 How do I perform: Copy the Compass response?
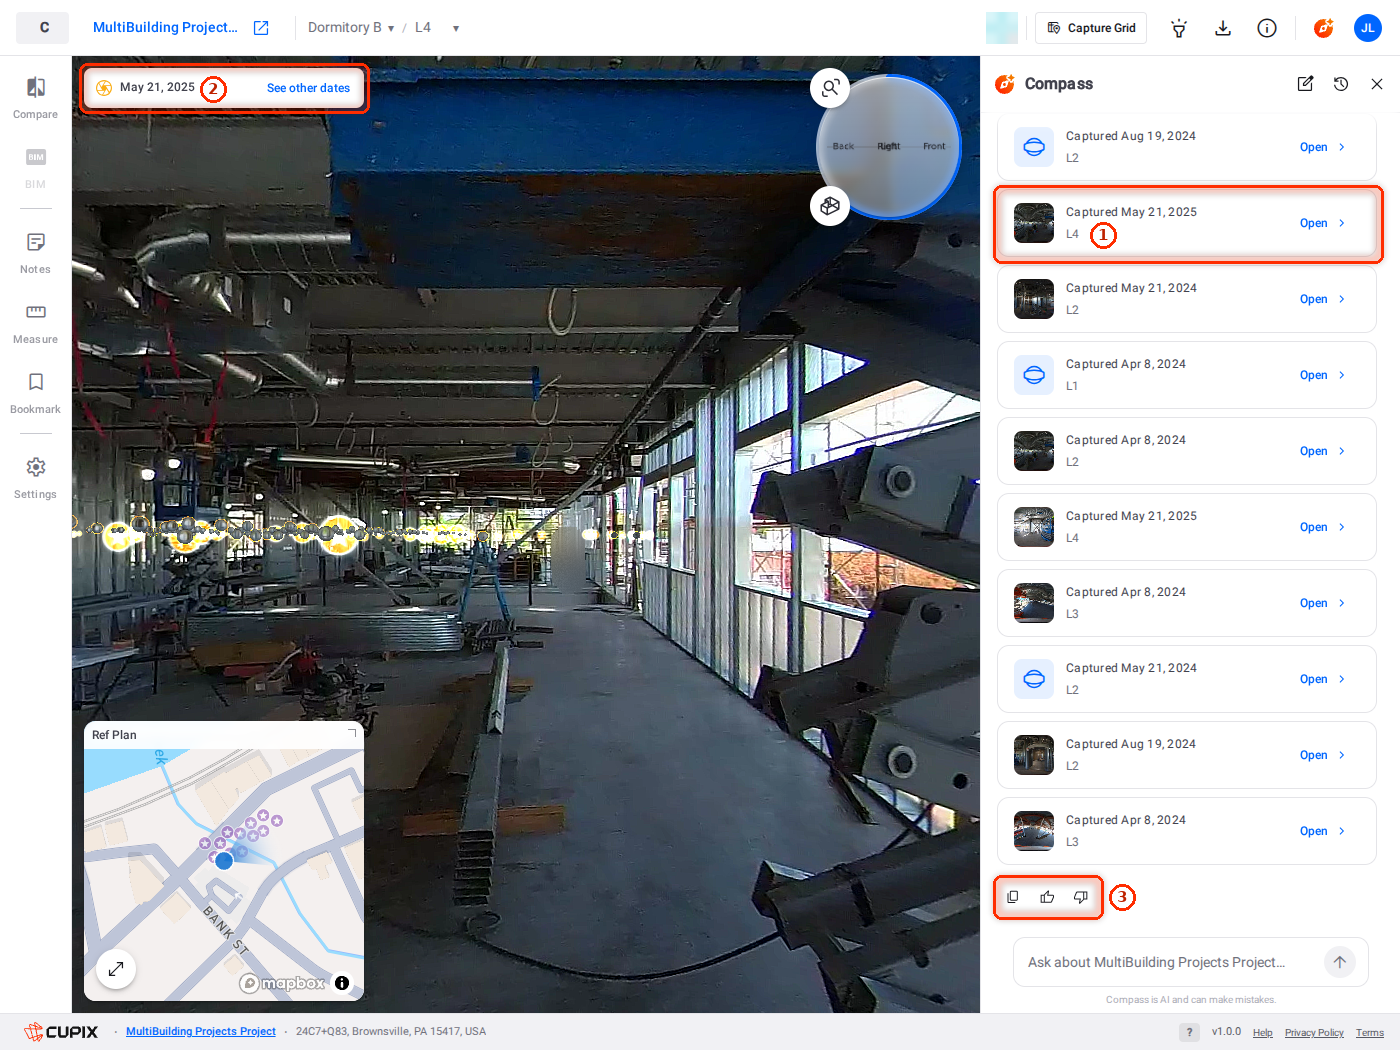click(x=1013, y=897)
